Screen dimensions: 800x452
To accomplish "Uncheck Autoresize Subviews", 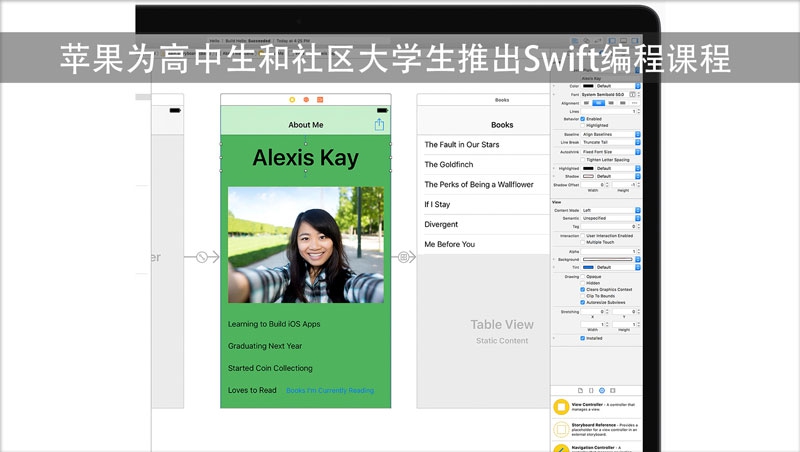I will click(x=583, y=303).
